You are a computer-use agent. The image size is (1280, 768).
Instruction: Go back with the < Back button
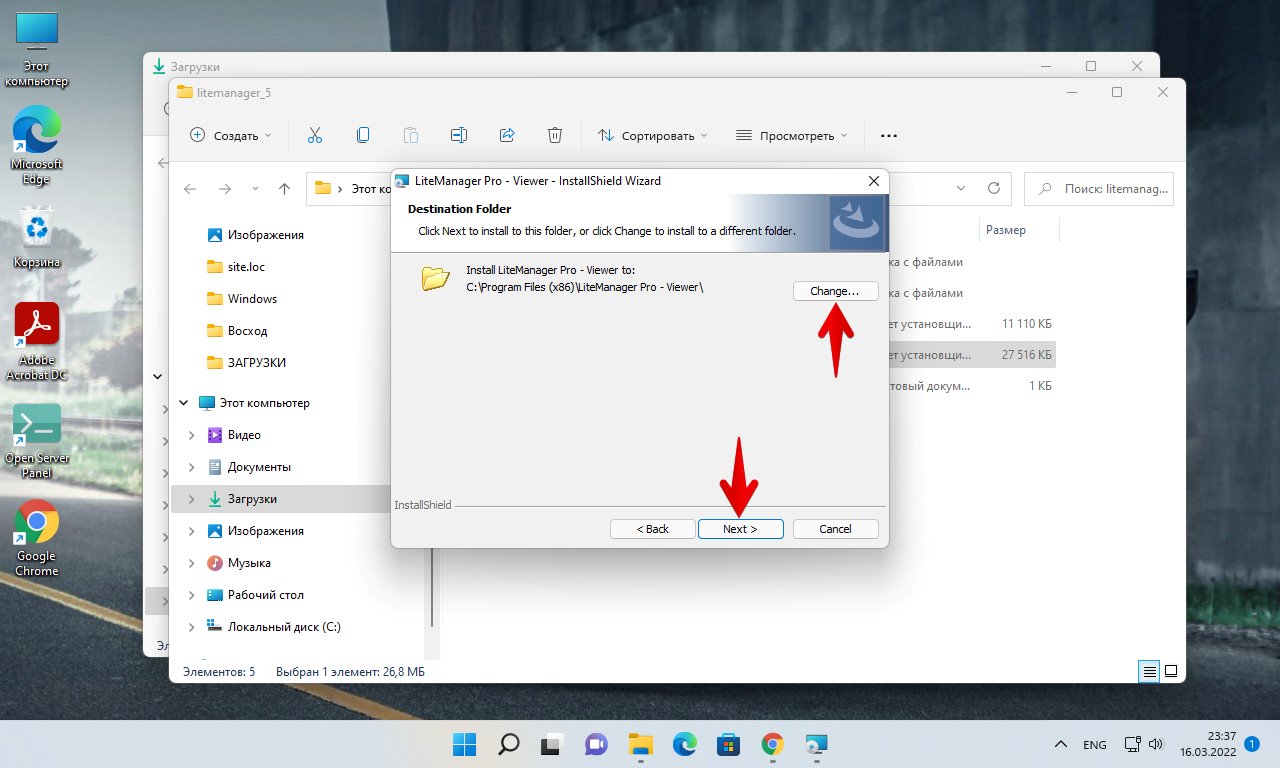point(653,529)
